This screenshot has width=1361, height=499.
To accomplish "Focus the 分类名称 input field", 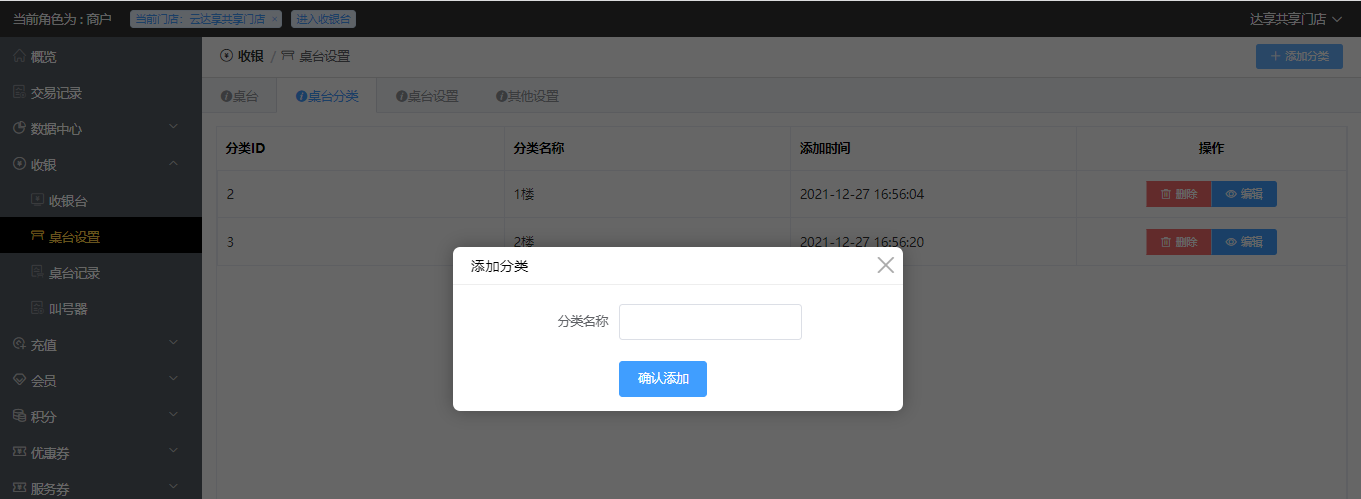I will click(710, 322).
